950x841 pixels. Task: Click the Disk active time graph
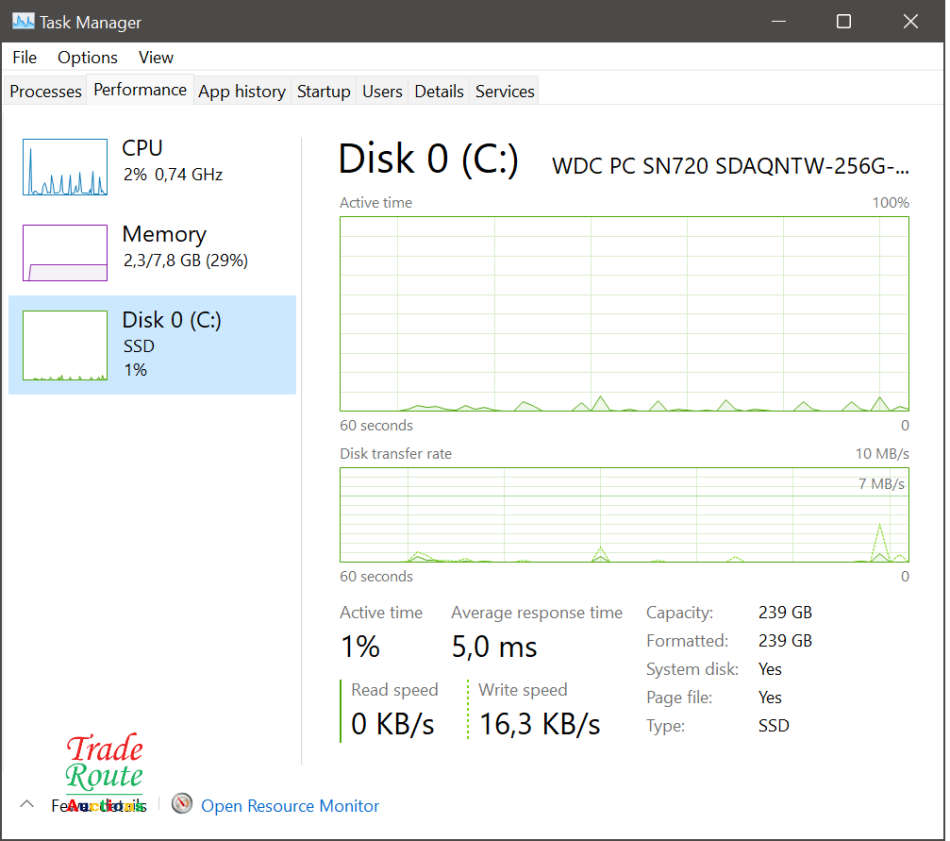click(624, 313)
